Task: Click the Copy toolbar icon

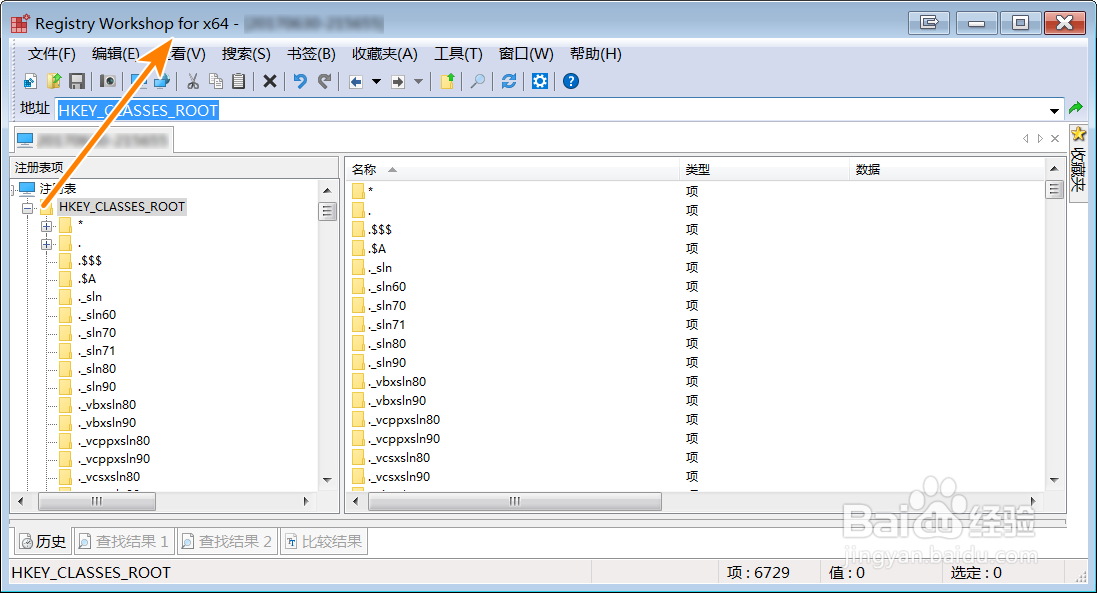Action: 216,81
